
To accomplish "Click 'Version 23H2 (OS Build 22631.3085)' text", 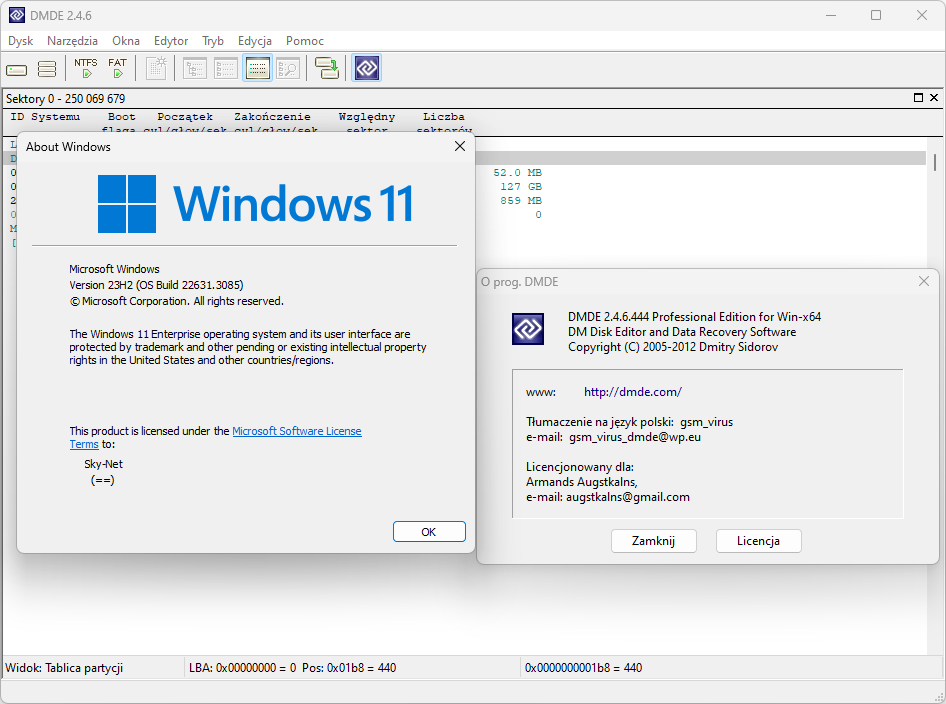I will point(156,285).
